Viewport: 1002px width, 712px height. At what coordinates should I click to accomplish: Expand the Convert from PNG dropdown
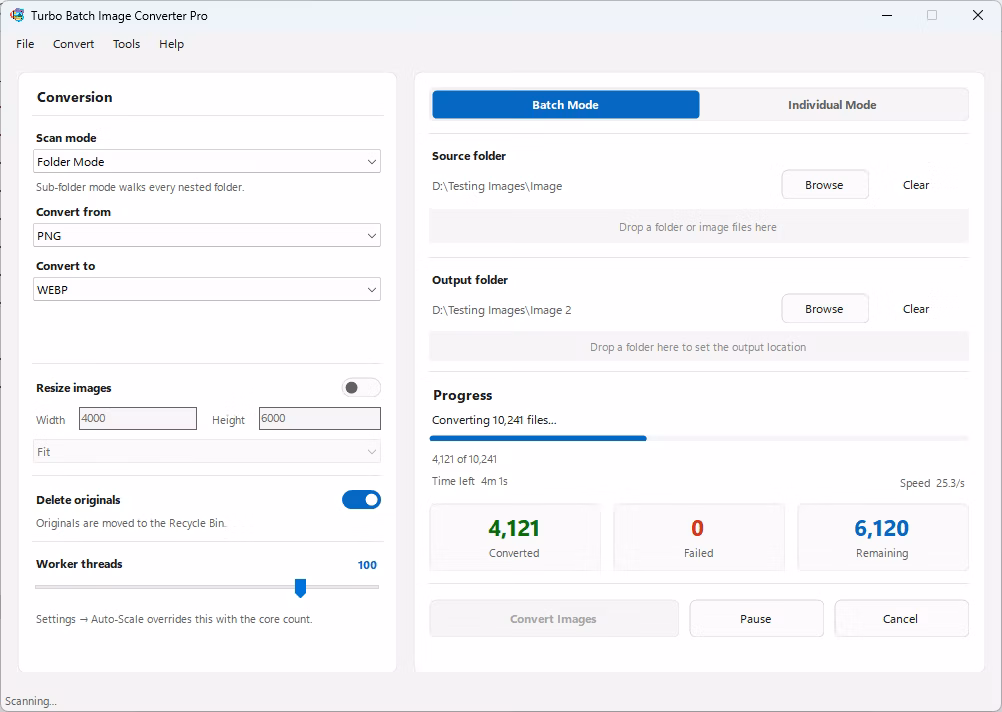pos(207,236)
